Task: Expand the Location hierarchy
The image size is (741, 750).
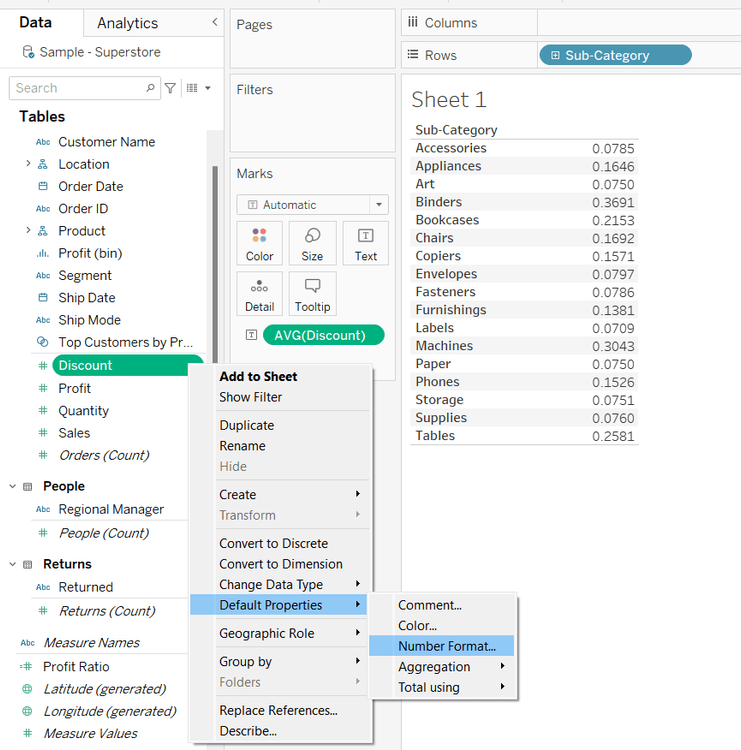Action: point(28,164)
